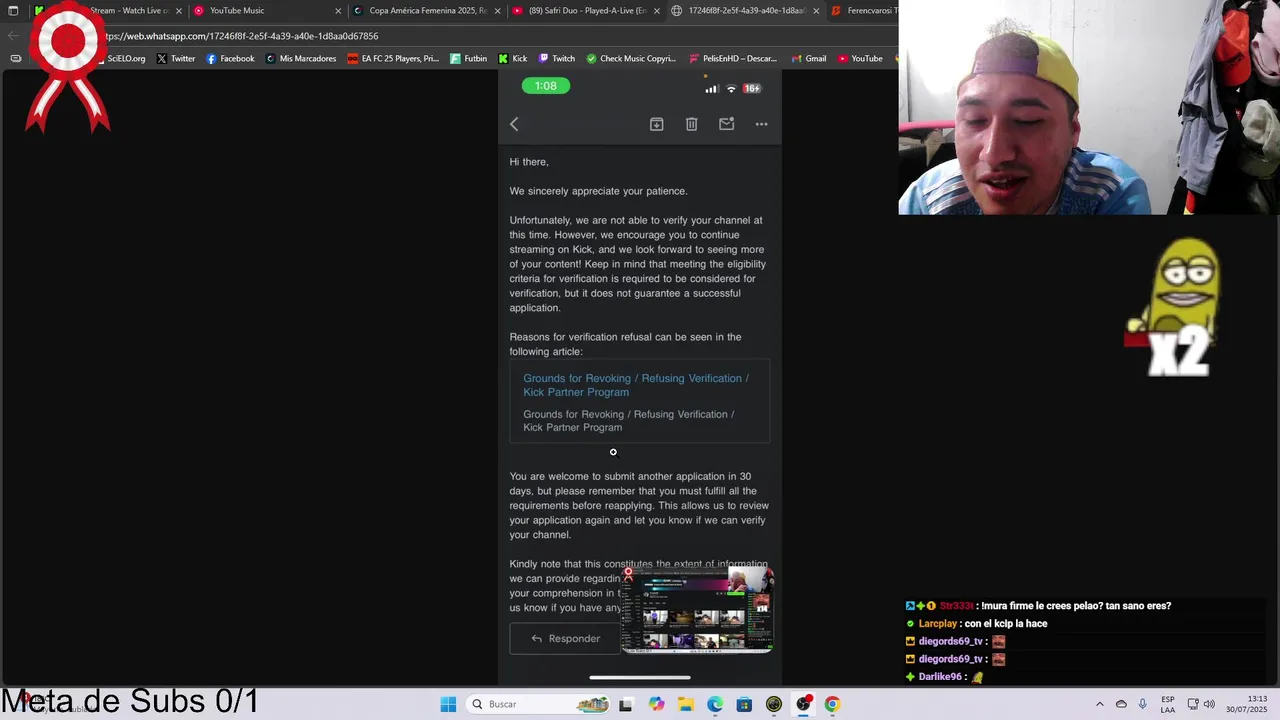
Task: Click the Larcplay chat username
Action: pyautogui.click(x=937, y=623)
